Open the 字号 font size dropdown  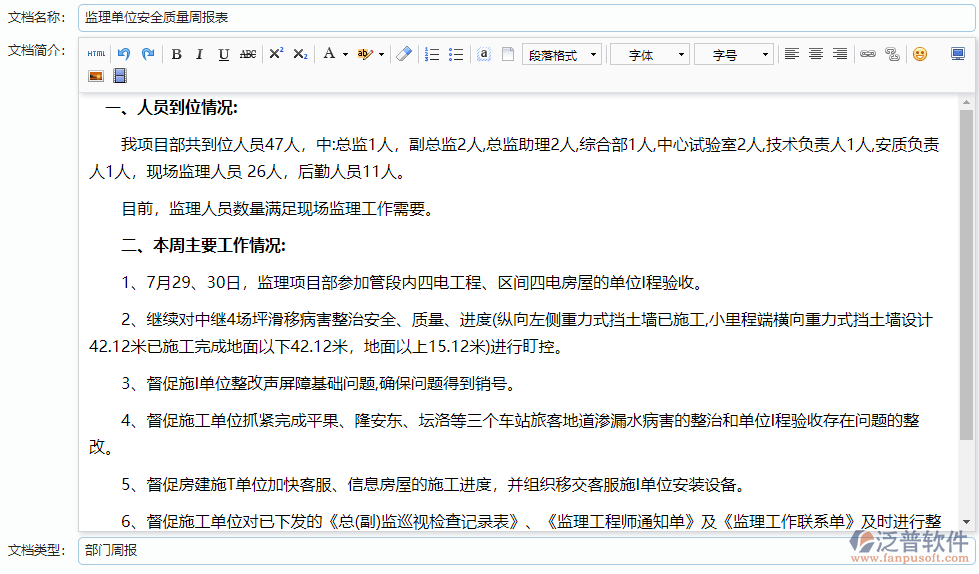(x=734, y=55)
